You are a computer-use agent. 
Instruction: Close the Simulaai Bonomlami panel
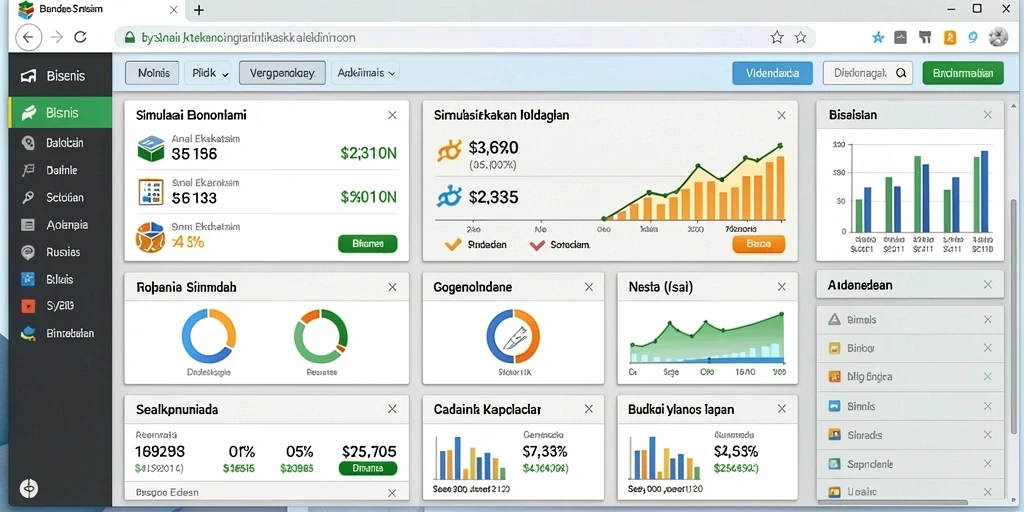392,115
